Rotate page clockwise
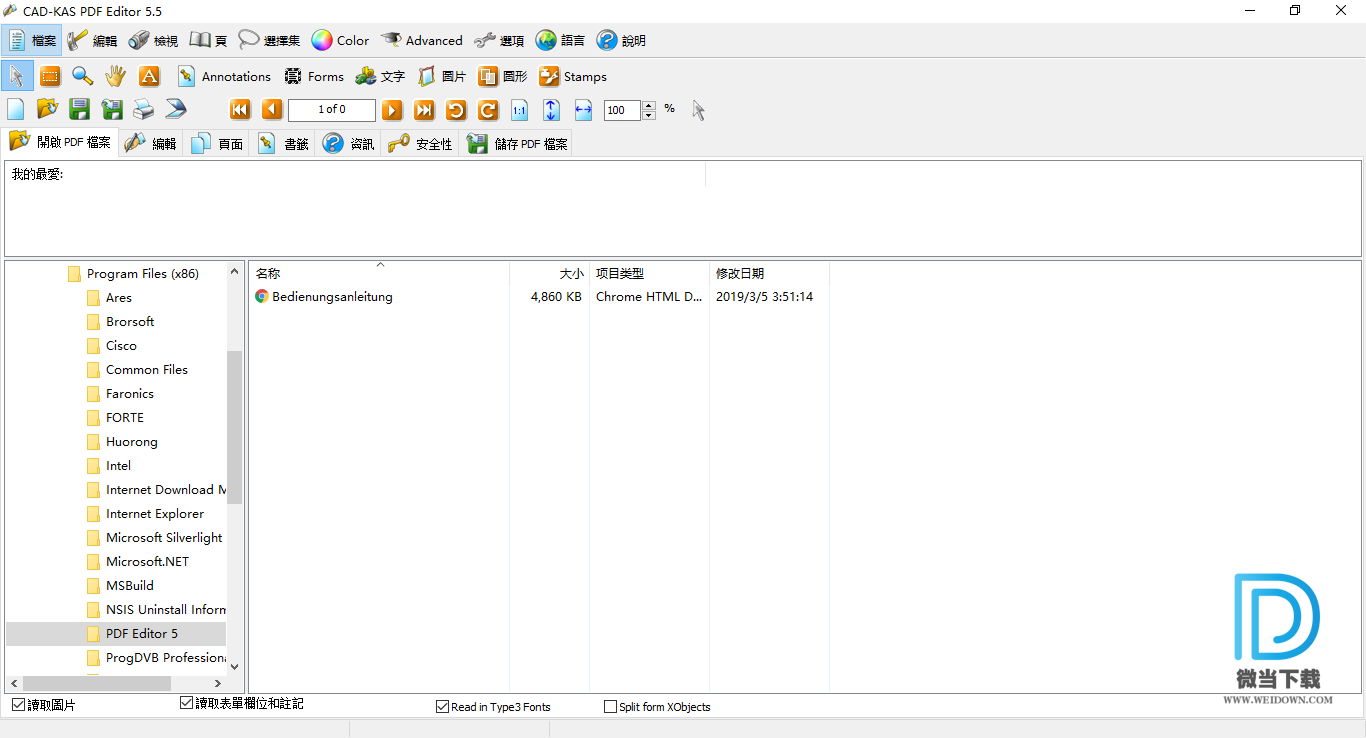 (488, 110)
